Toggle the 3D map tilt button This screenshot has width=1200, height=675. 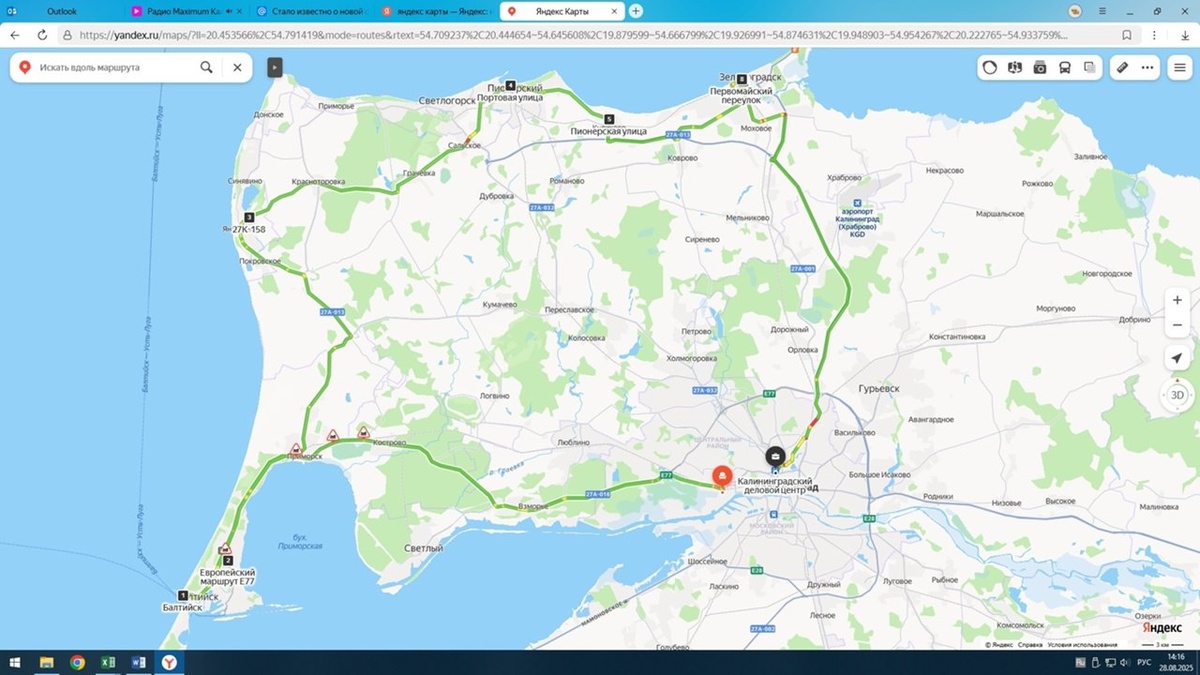(x=1177, y=395)
